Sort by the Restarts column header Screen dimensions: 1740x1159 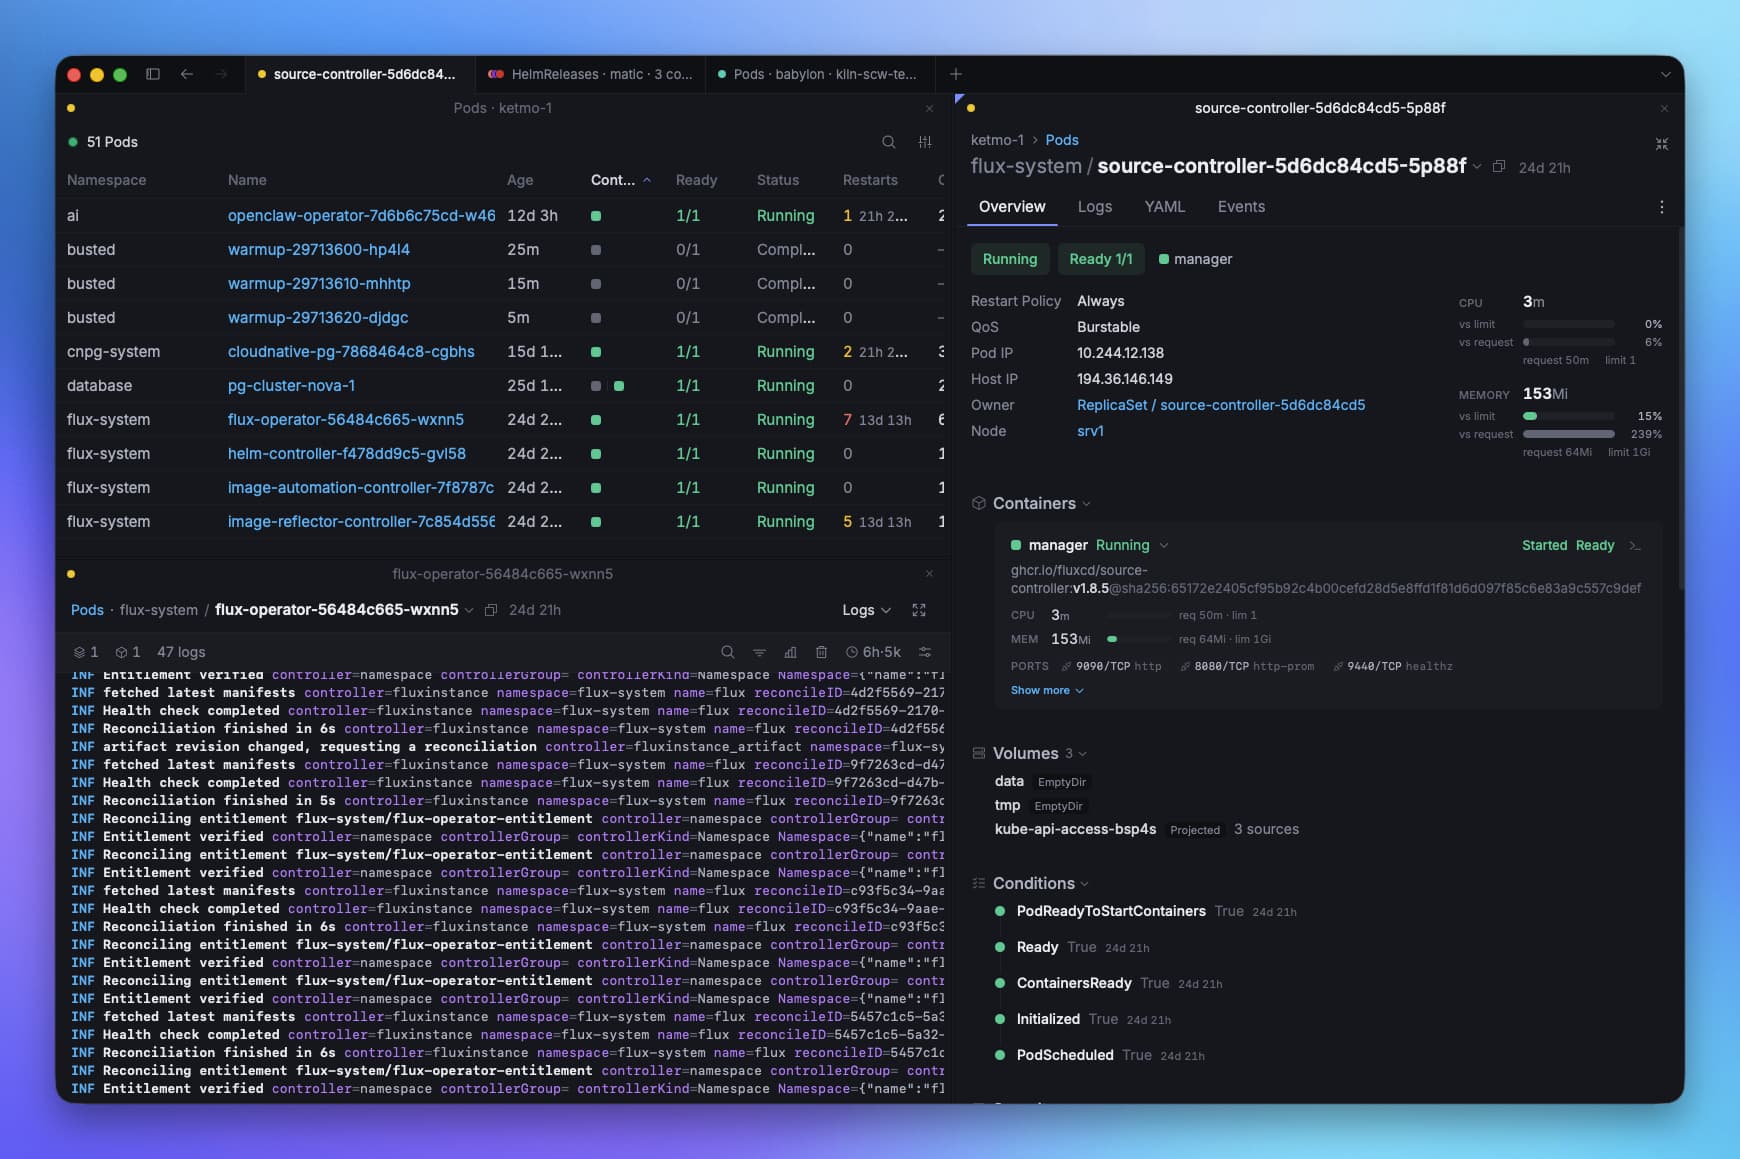pos(870,180)
